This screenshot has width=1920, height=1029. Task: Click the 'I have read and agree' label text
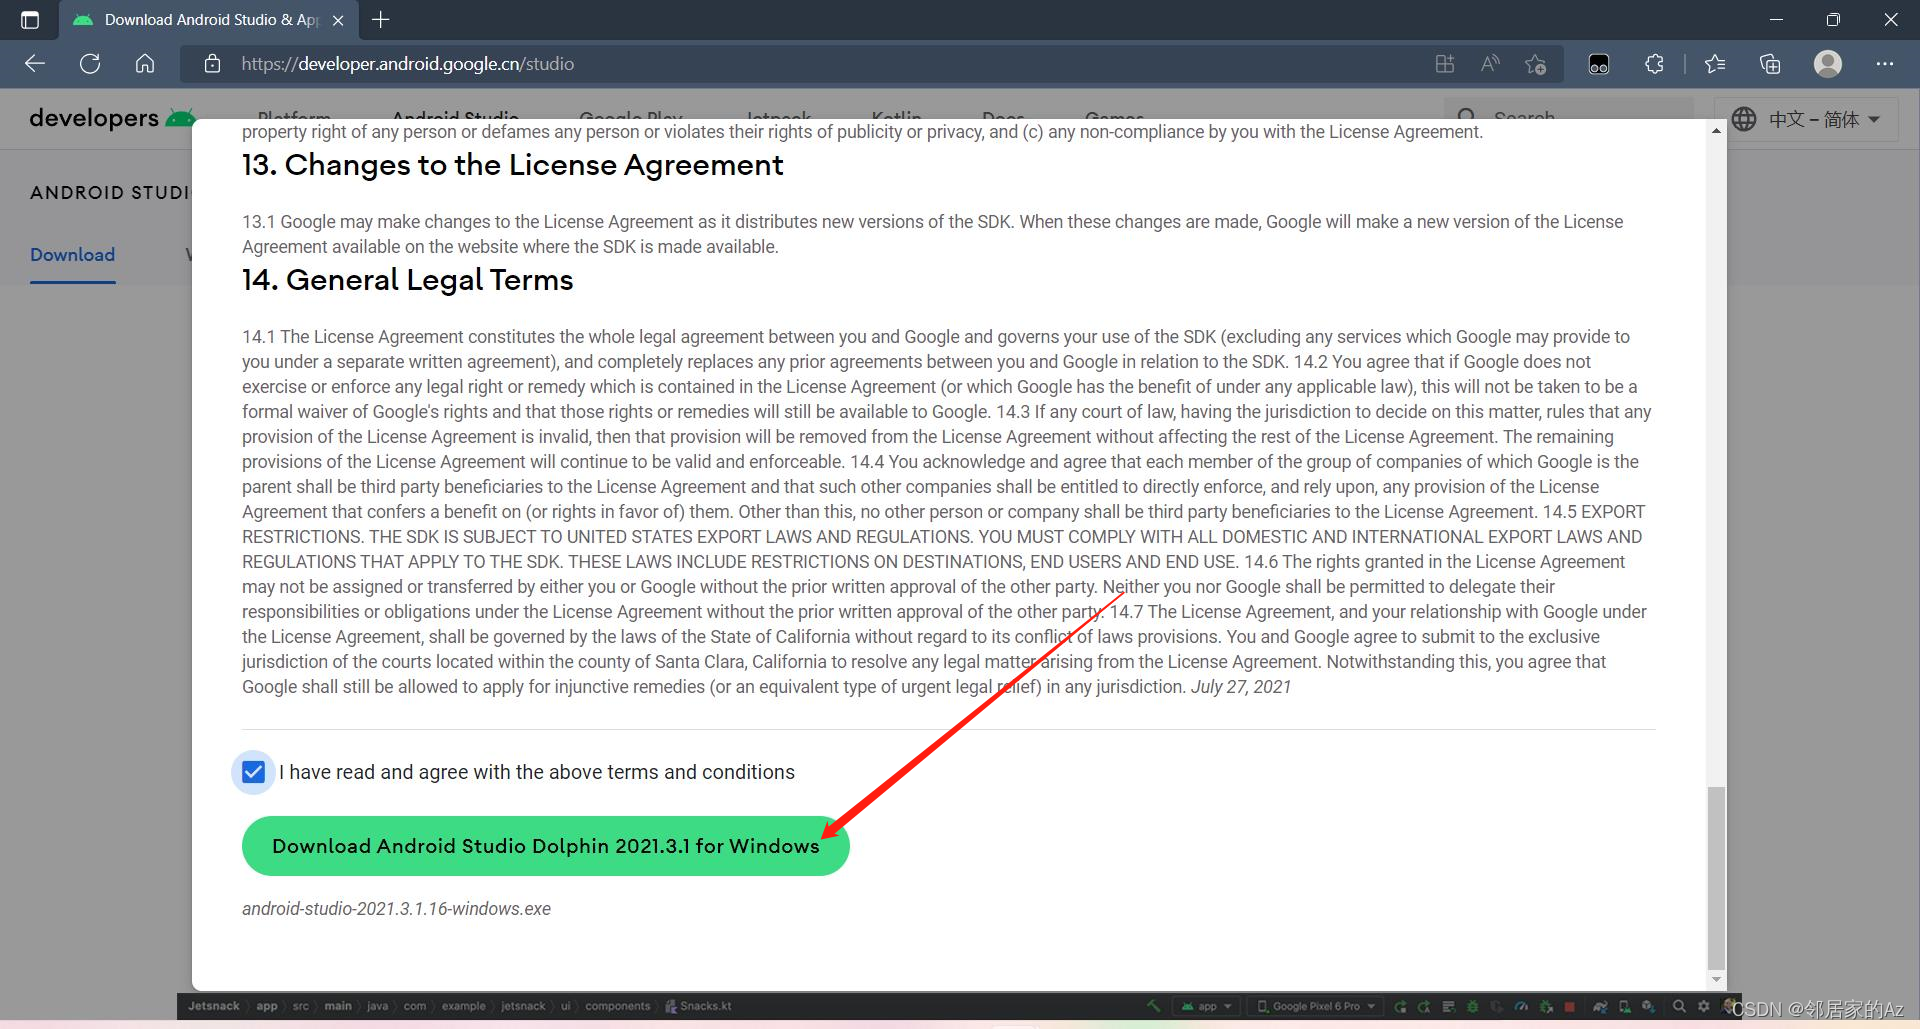pos(537,772)
